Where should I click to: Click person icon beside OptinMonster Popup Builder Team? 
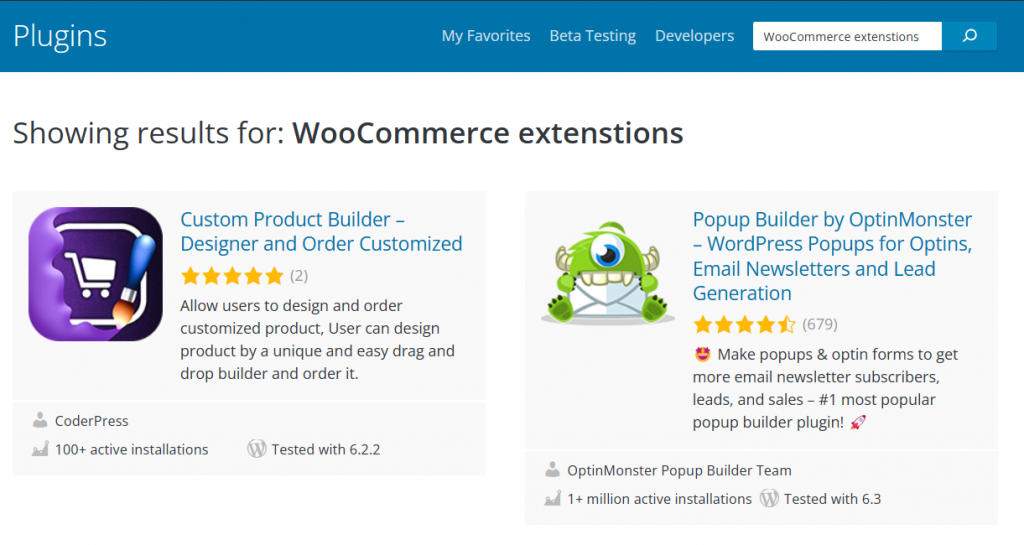click(x=552, y=469)
